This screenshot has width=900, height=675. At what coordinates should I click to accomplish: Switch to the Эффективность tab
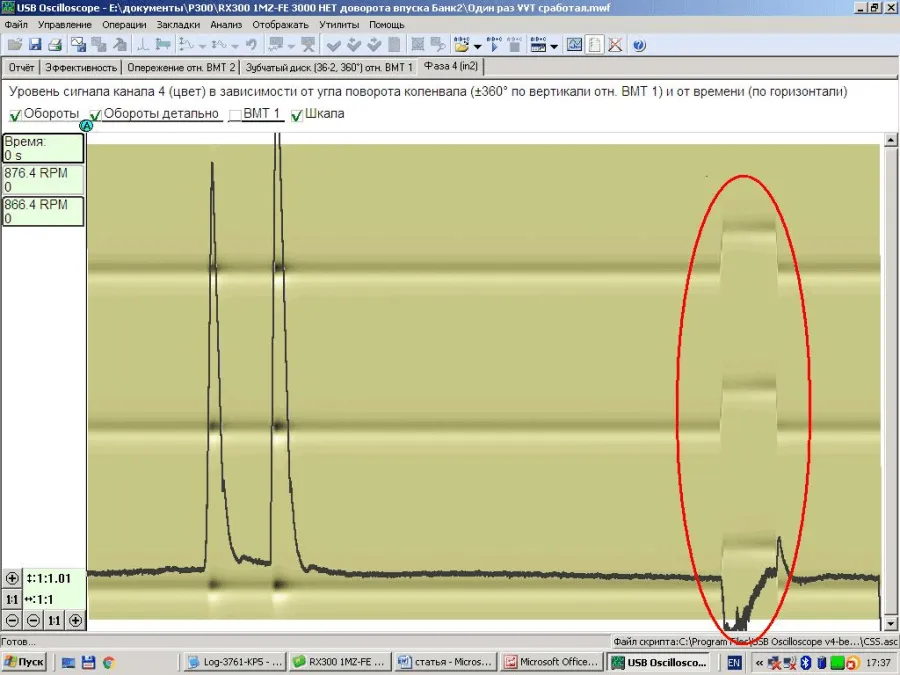coord(81,67)
